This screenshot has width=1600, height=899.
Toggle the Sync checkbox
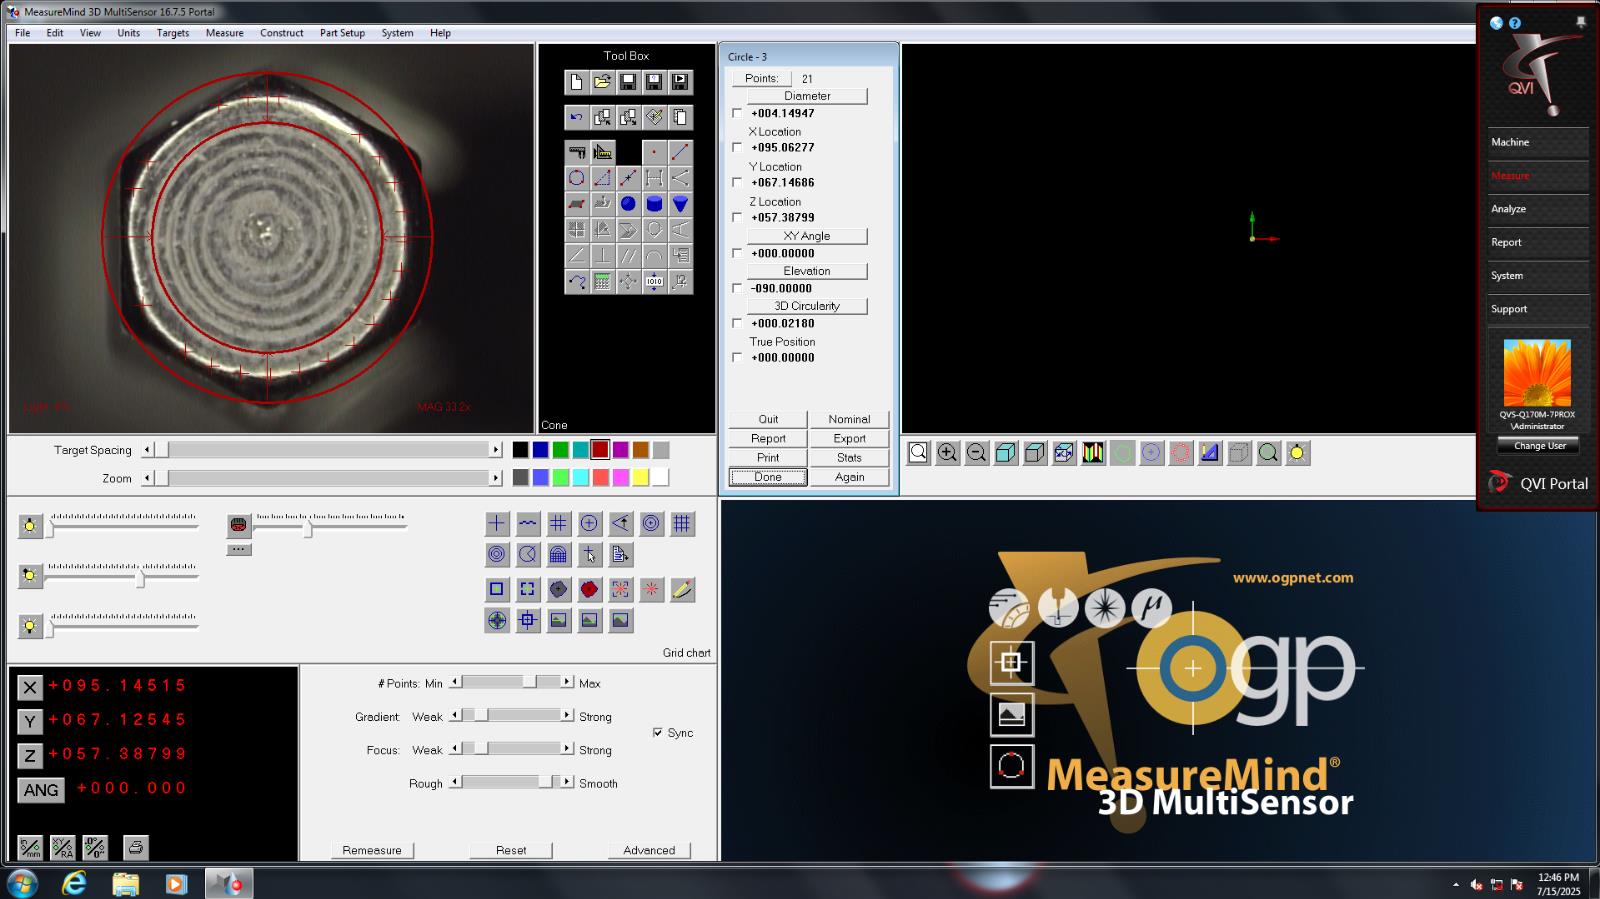(657, 733)
